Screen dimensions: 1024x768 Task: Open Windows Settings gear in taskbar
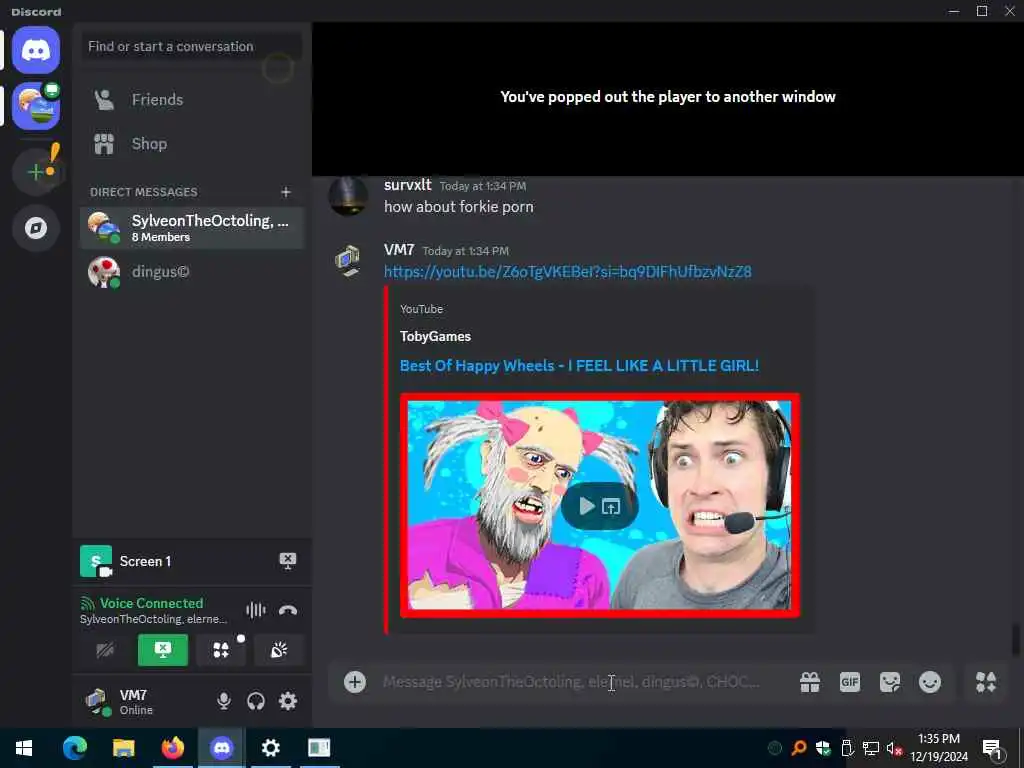point(270,748)
